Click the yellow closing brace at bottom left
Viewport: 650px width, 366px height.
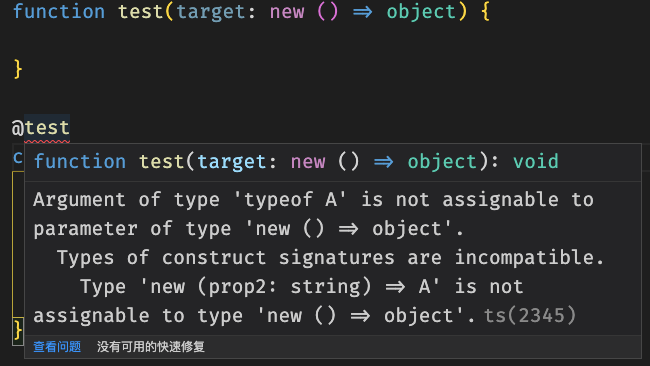(17, 330)
